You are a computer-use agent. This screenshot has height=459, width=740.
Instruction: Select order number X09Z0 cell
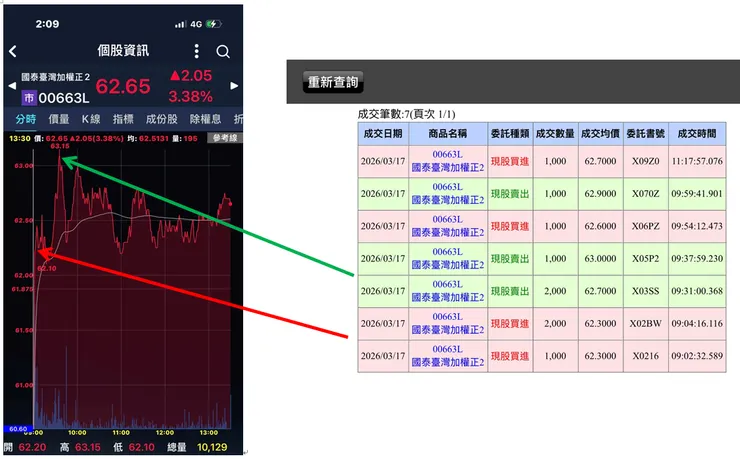pos(646,161)
